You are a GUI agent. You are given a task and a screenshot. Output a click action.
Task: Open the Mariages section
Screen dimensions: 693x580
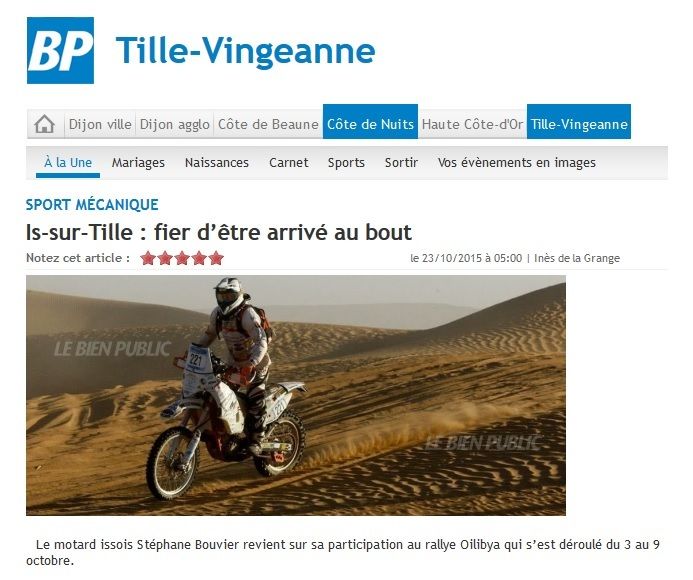point(138,163)
